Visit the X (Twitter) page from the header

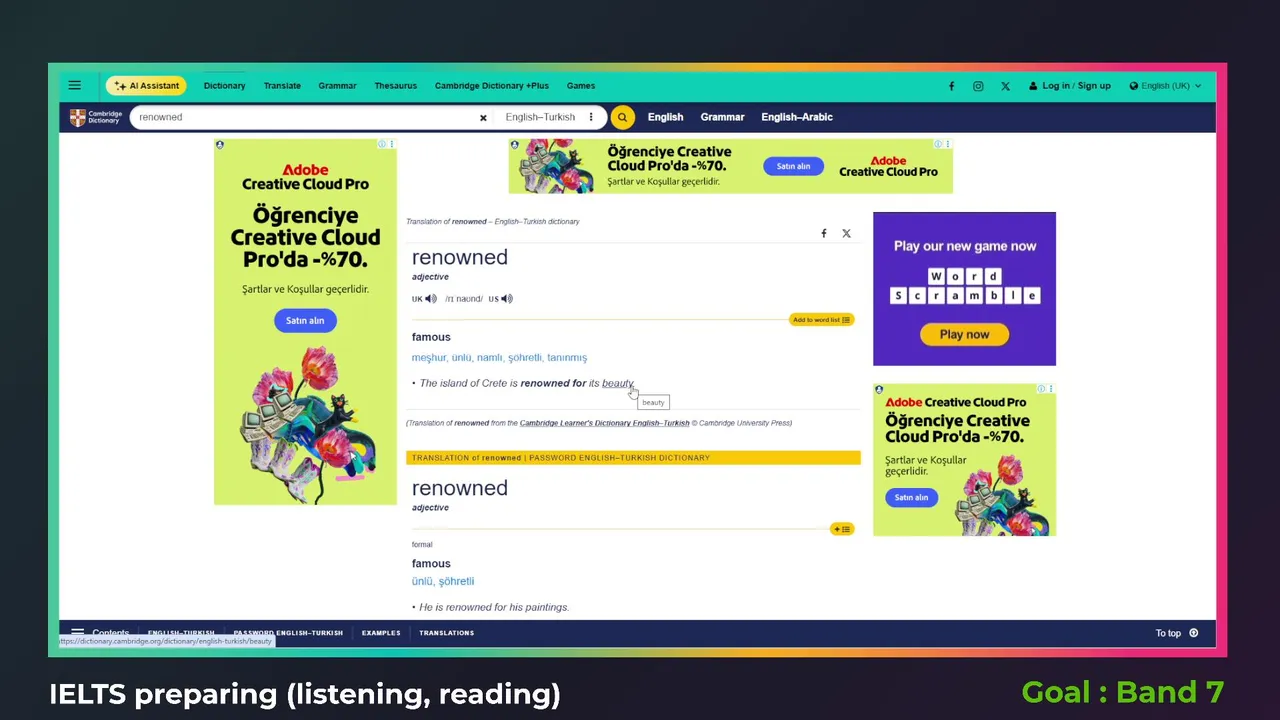coord(1005,86)
